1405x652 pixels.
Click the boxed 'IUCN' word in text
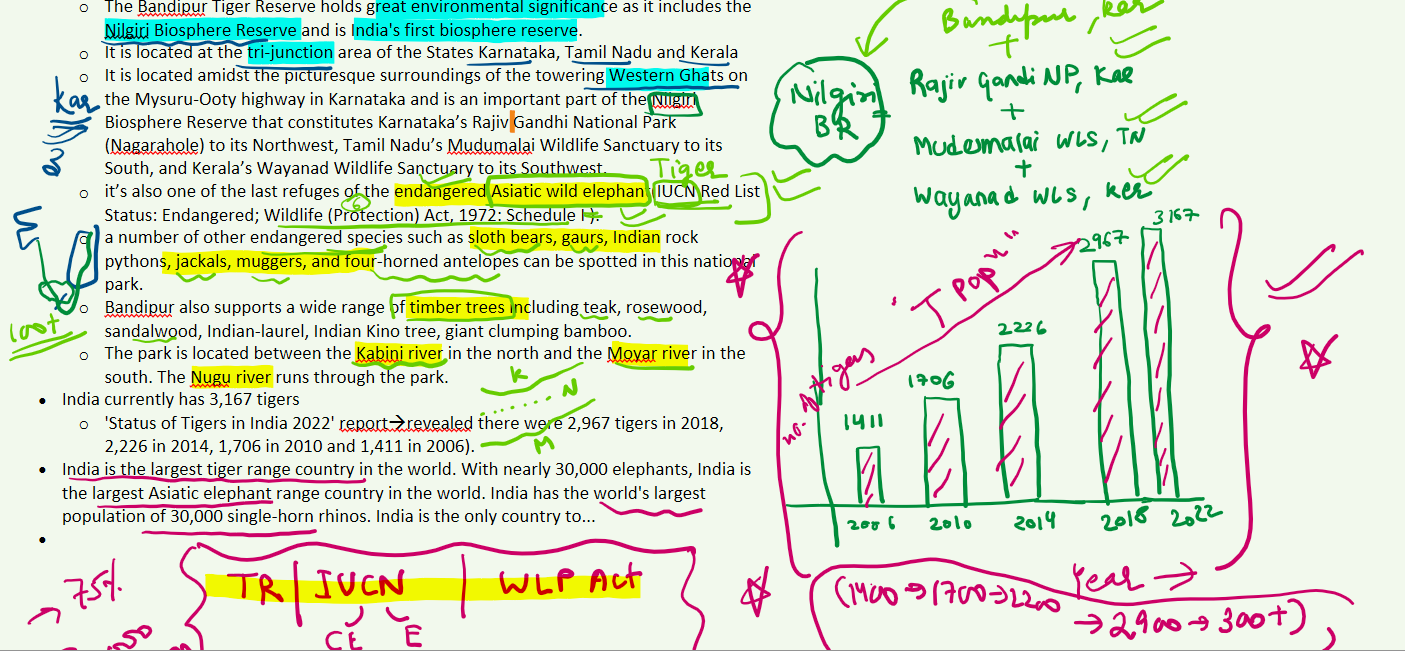point(676,192)
